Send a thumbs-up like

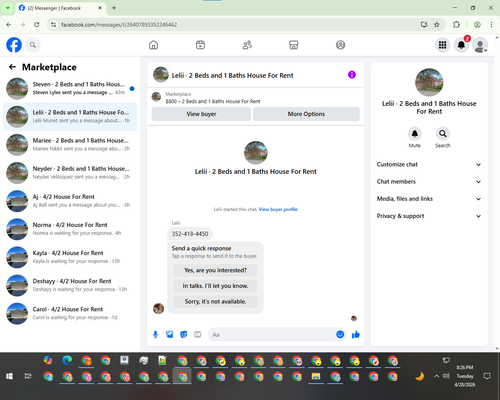point(356,334)
